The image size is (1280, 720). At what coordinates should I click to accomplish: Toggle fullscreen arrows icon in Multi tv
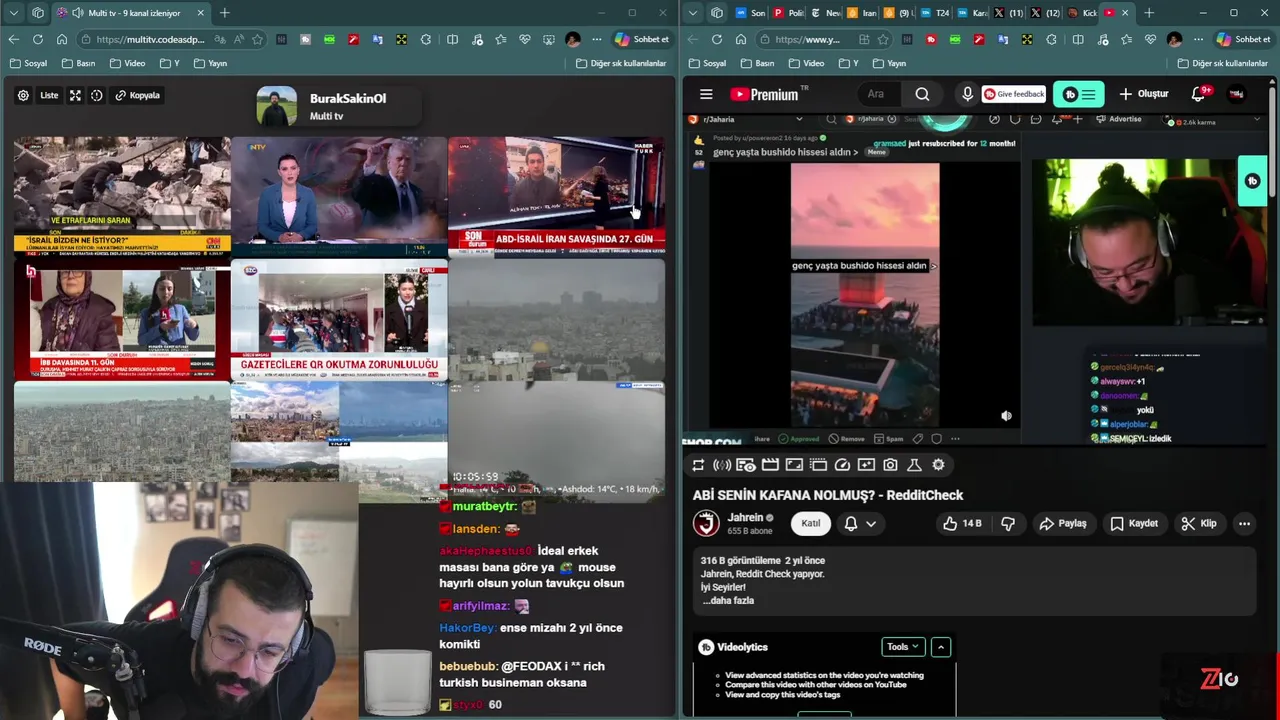(75, 96)
